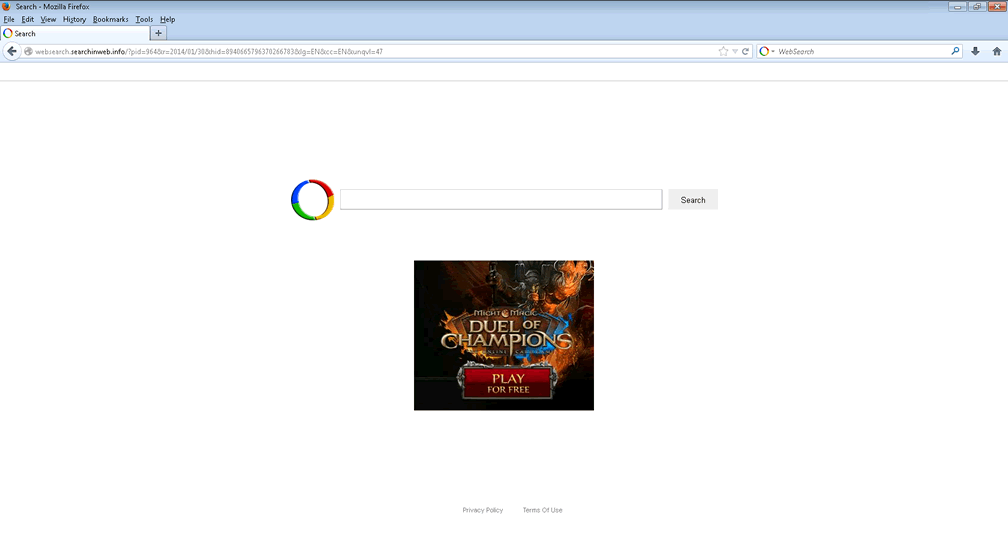Open the Privacy Policy link

click(x=482, y=510)
